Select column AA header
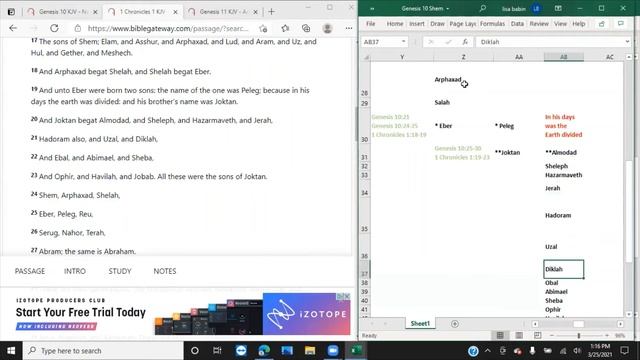The height and width of the screenshot is (360, 640). coord(518,57)
